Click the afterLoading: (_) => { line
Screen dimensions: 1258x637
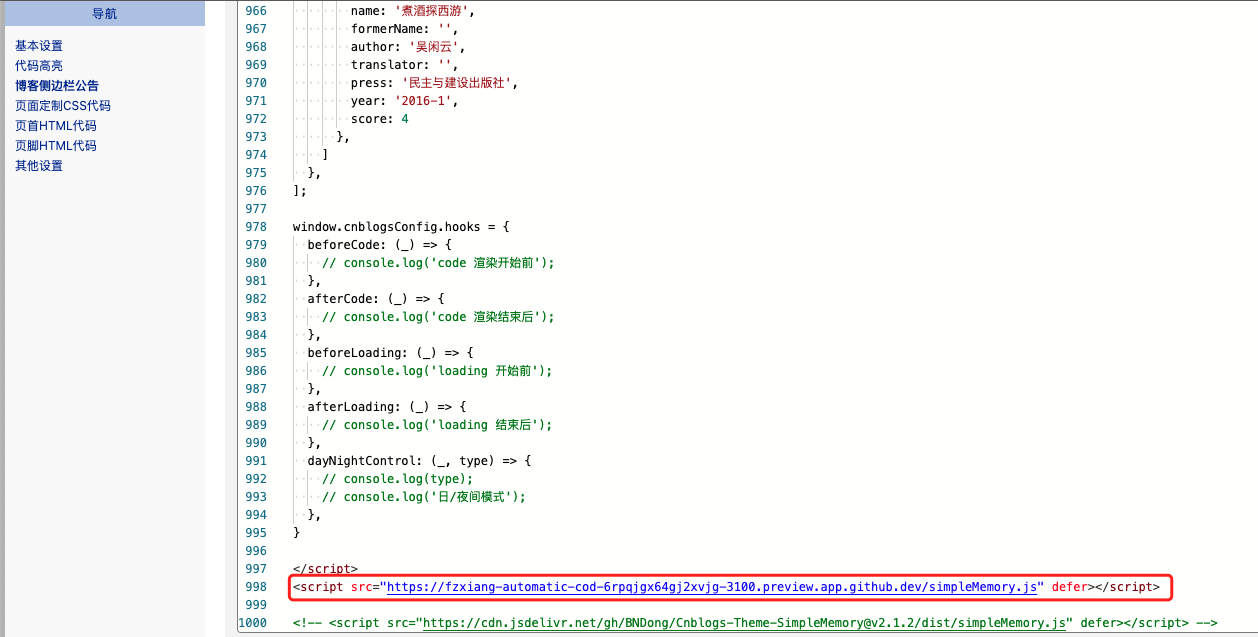tap(387, 407)
